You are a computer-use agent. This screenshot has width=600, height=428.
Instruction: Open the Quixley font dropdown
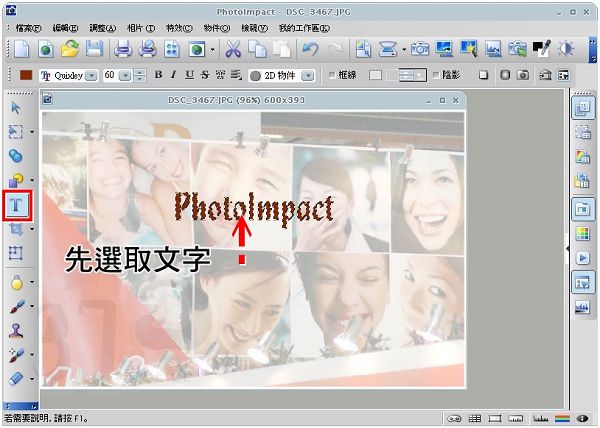pos(91,75)
